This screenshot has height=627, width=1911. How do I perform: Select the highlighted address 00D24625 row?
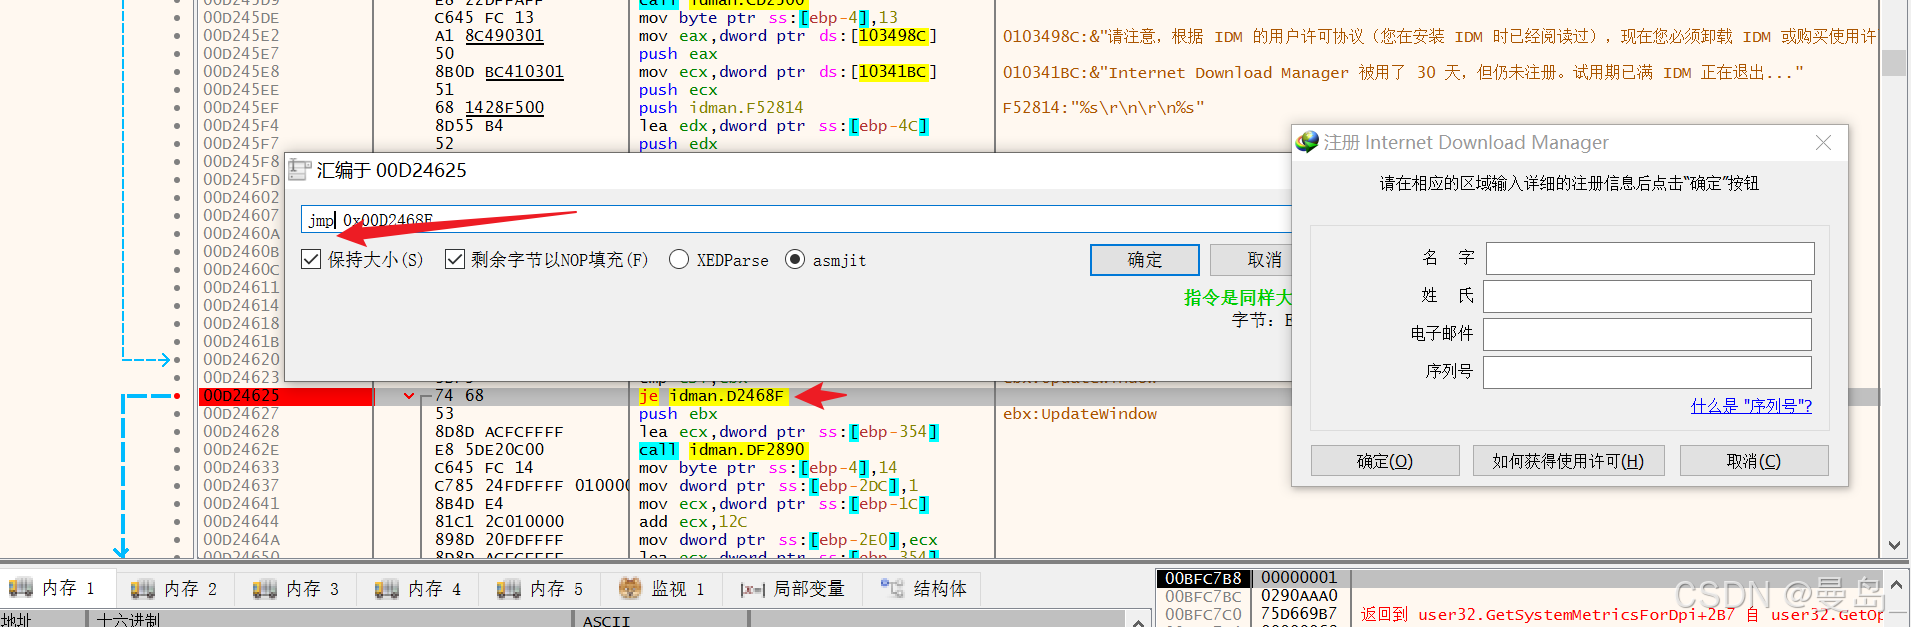(285, 396)
